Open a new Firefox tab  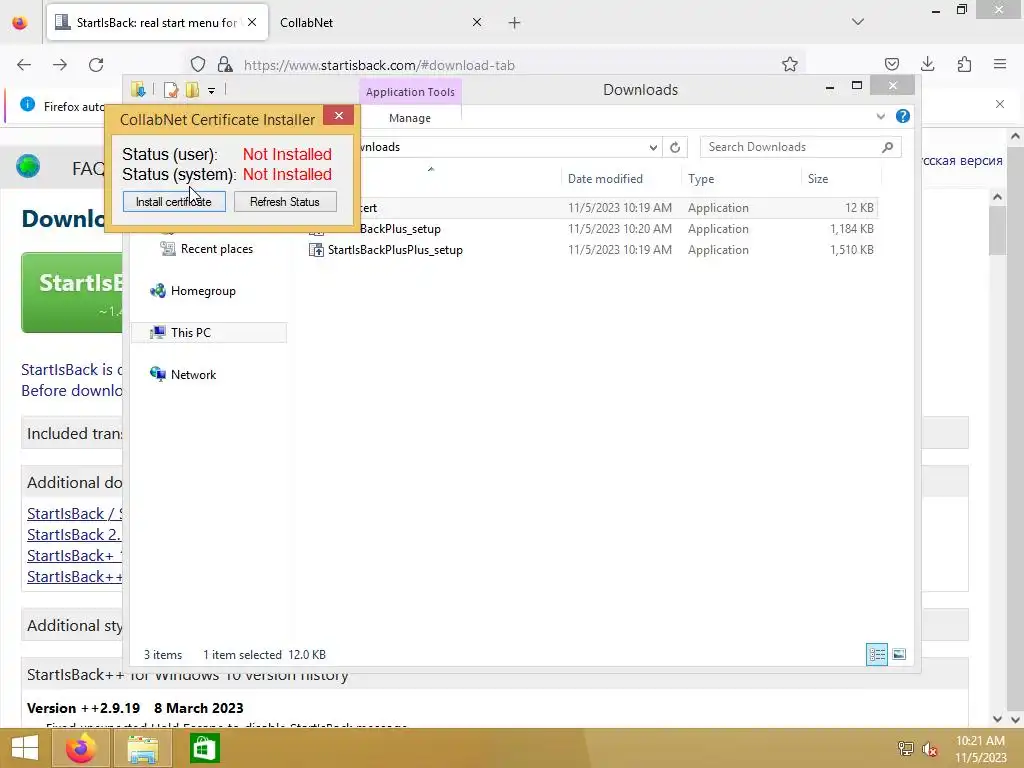click(515, 23)
